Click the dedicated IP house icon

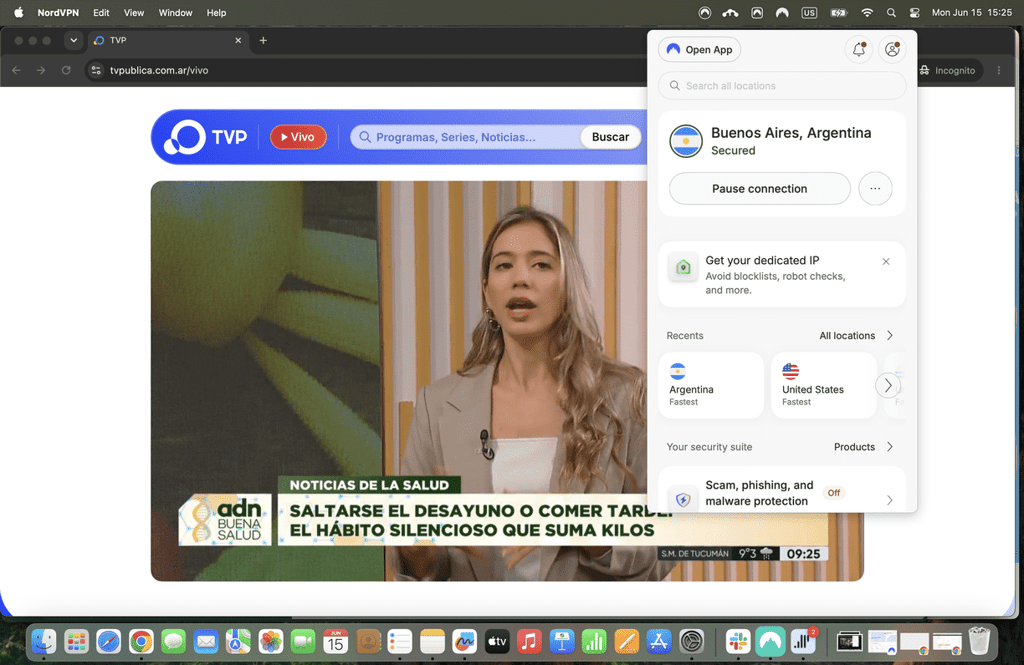[x=683, y=268]
